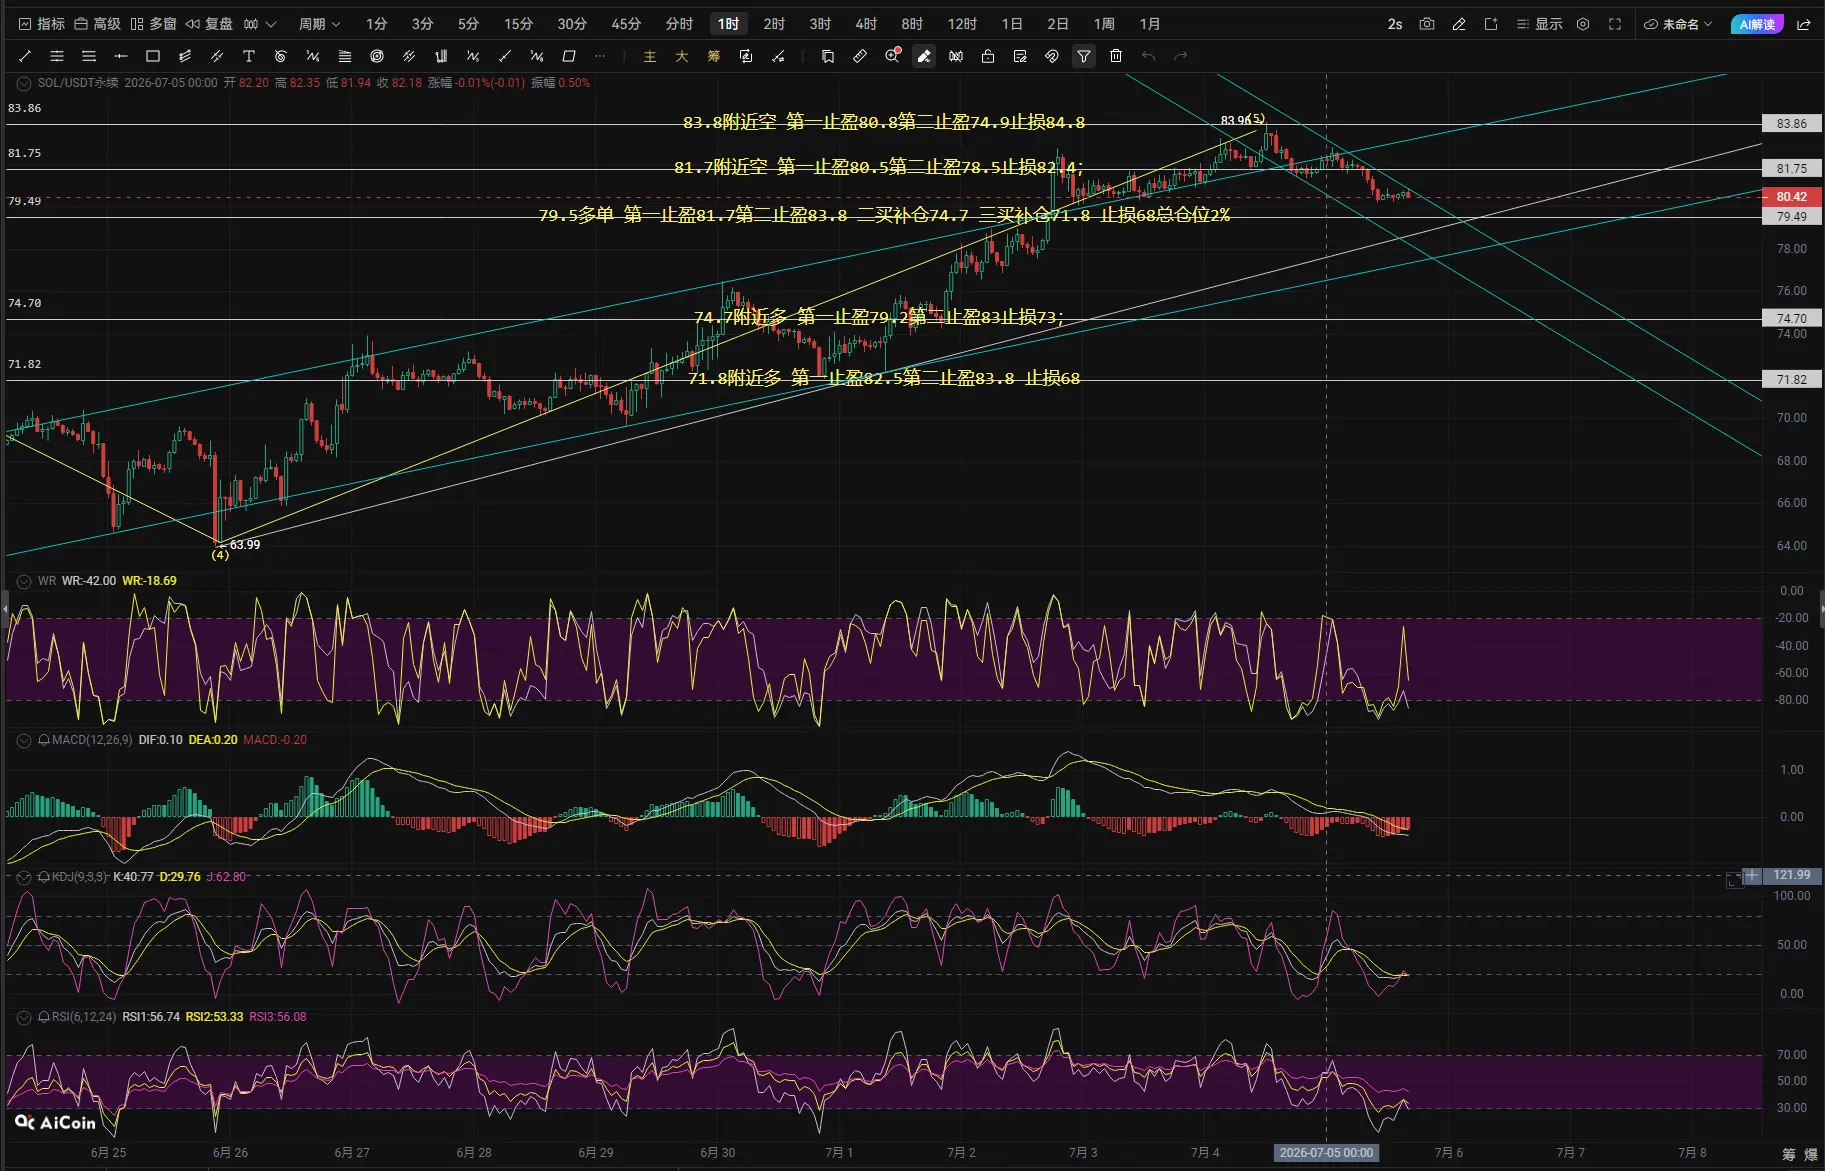Collapse the WR indicator panel
Viewport: 1825px width, 1171px height.
click(24, 581)
